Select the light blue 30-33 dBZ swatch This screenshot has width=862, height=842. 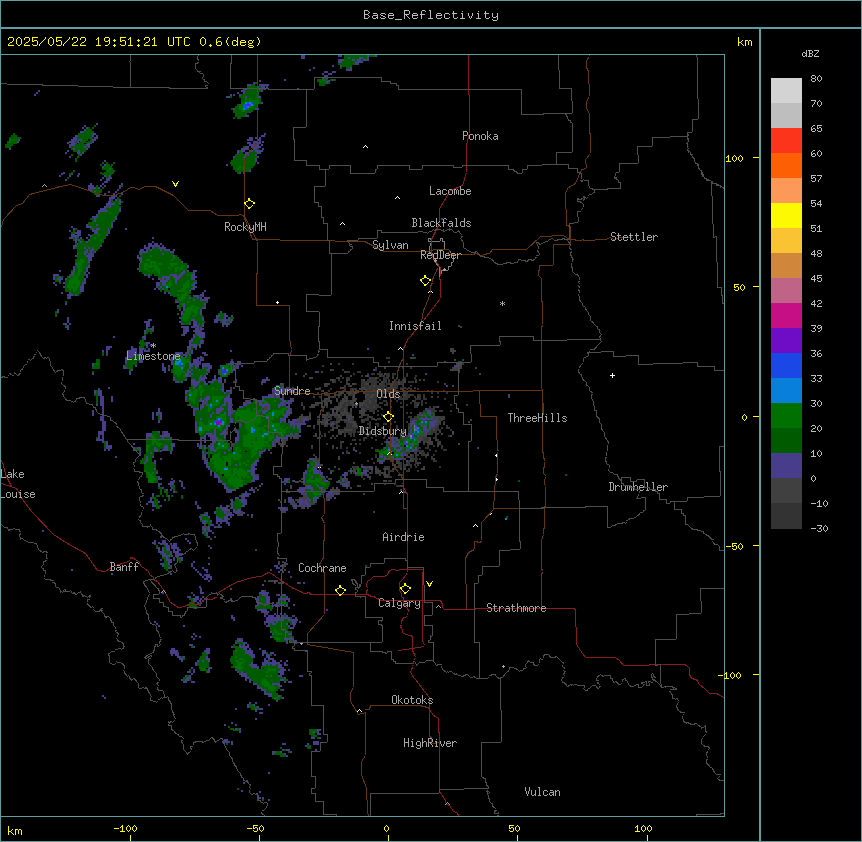coord(786,390)
